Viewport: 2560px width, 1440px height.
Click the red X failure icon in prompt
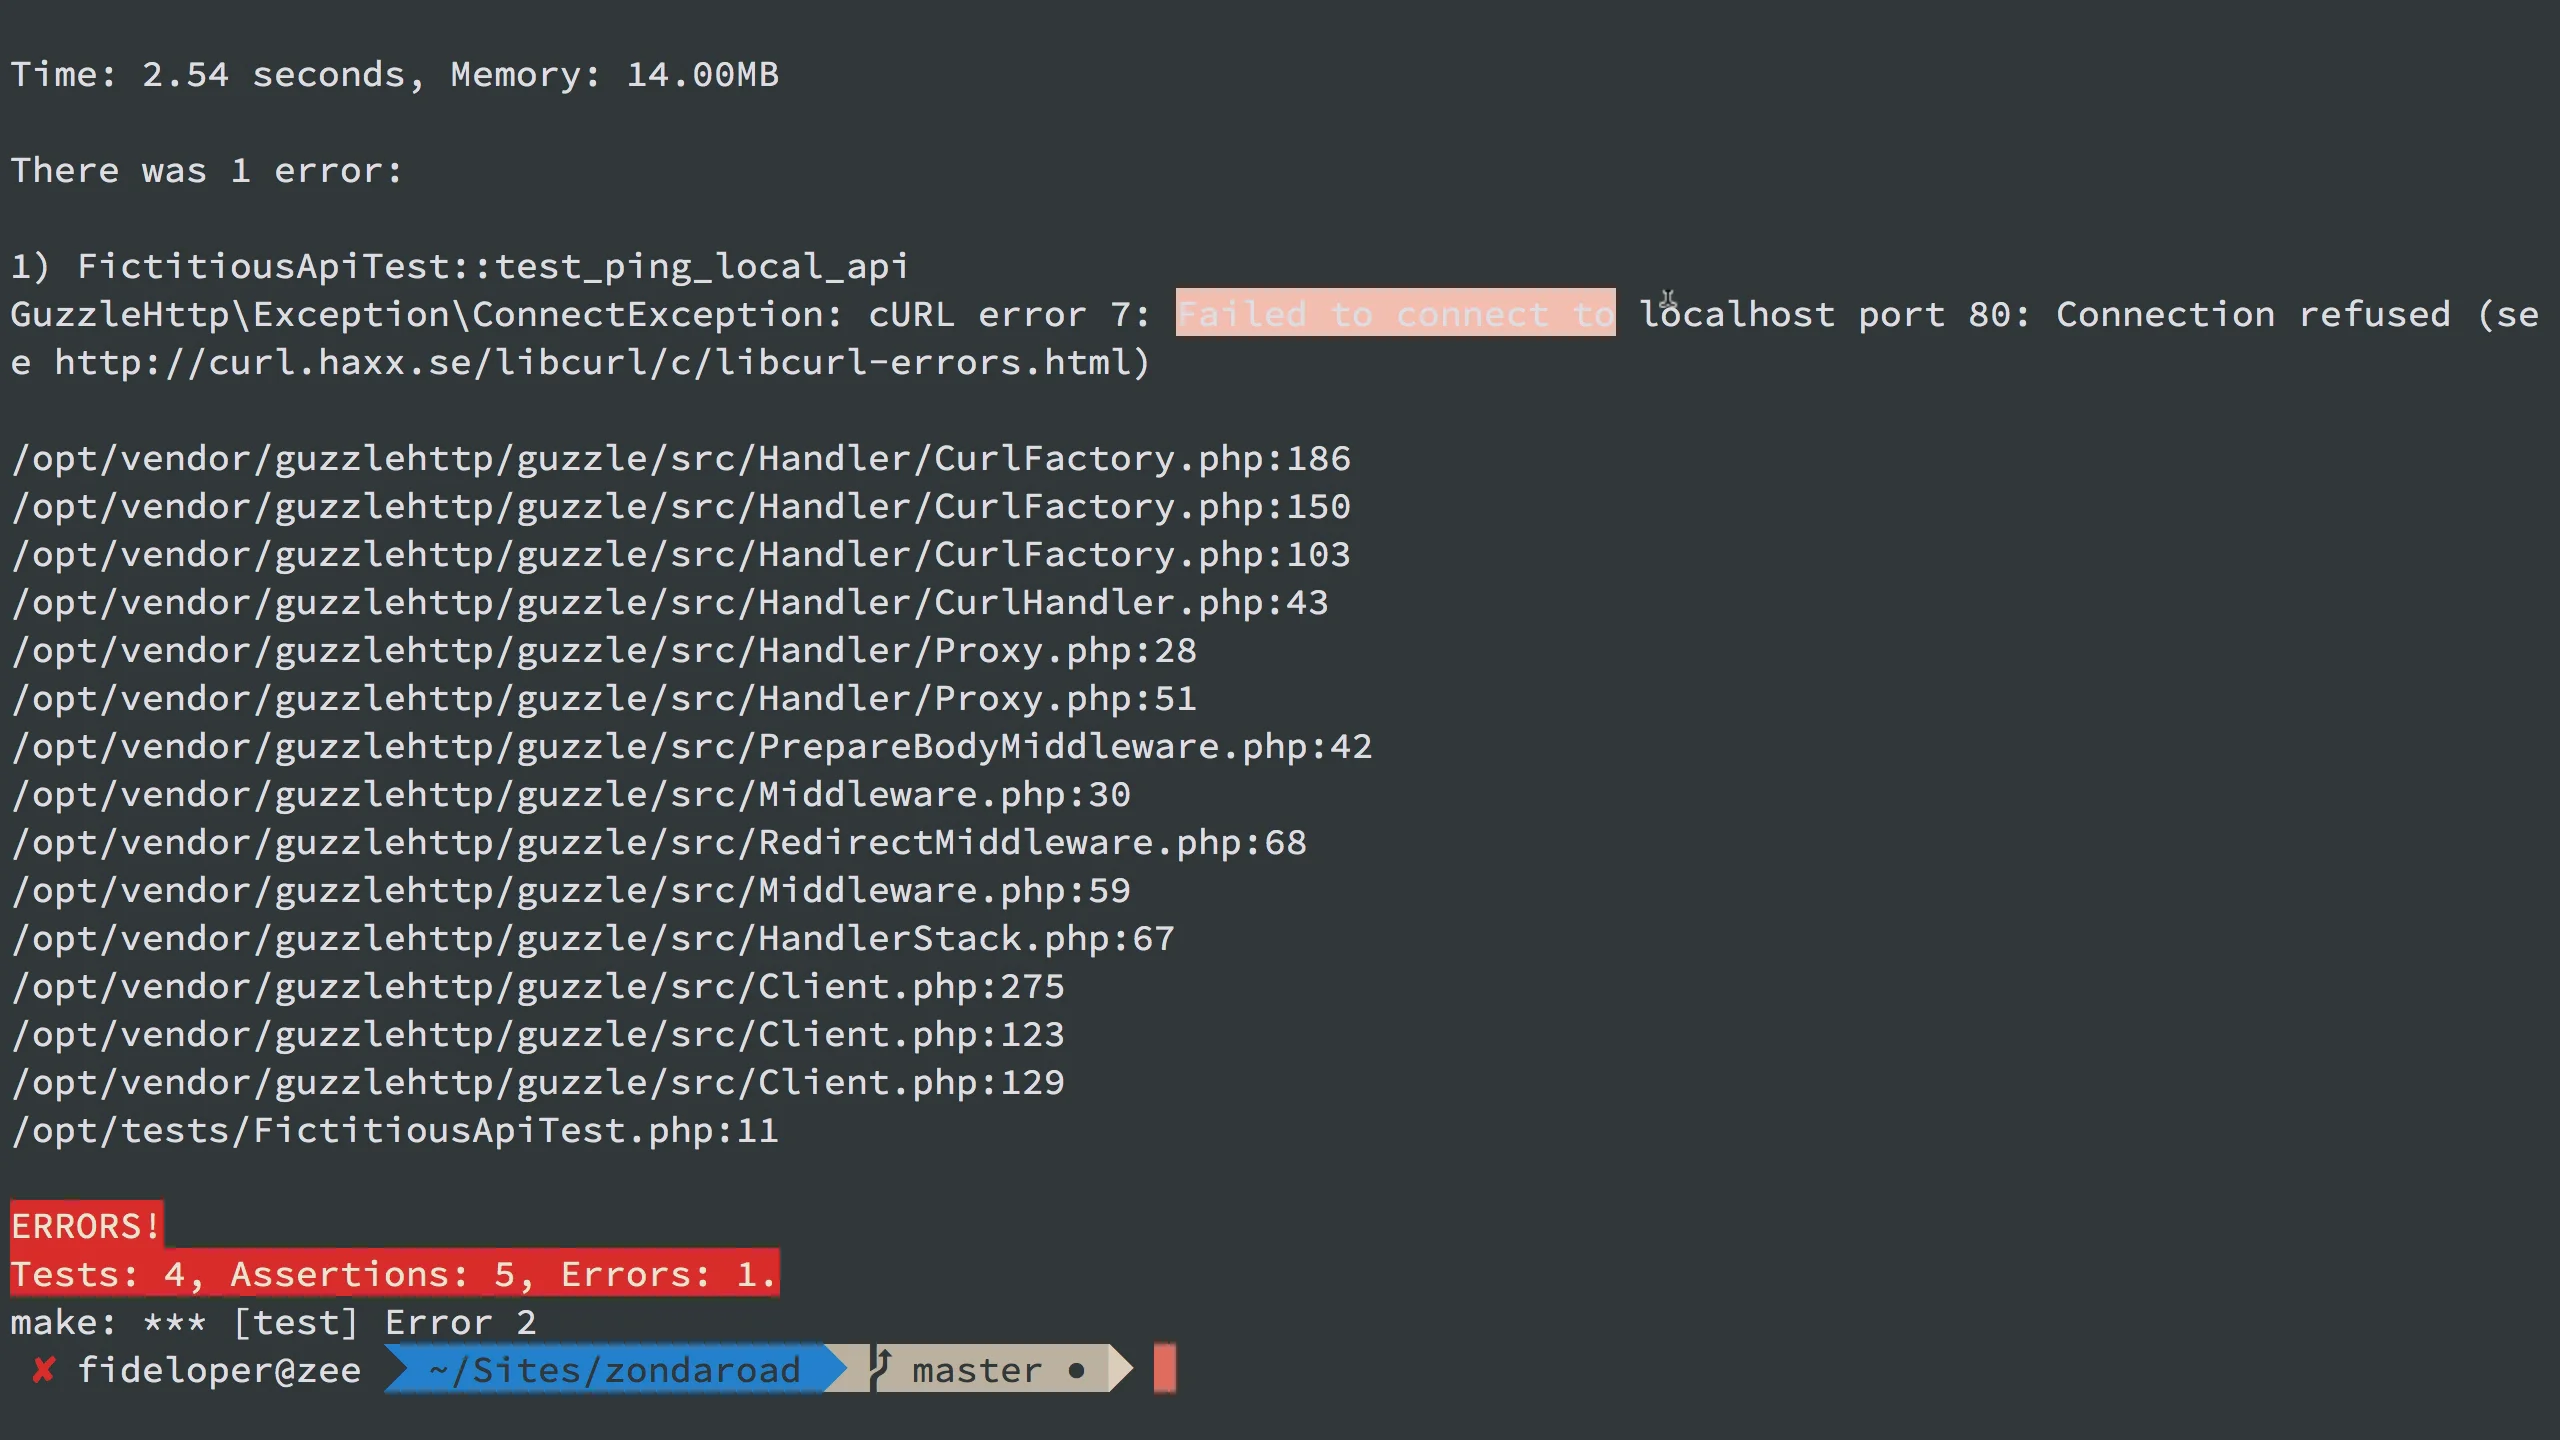[x=43, y=1370]
